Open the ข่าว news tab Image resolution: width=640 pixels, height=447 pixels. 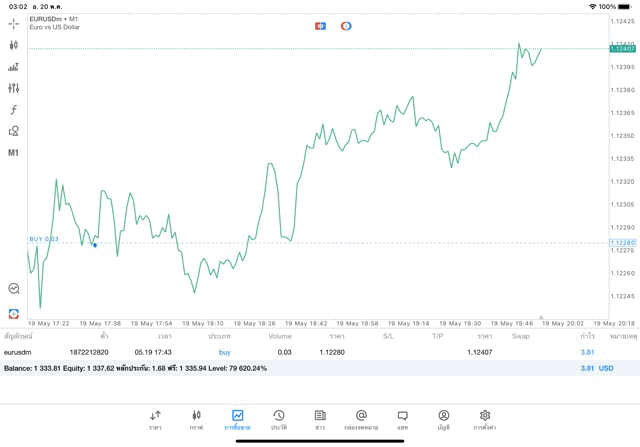pos(319,419)
